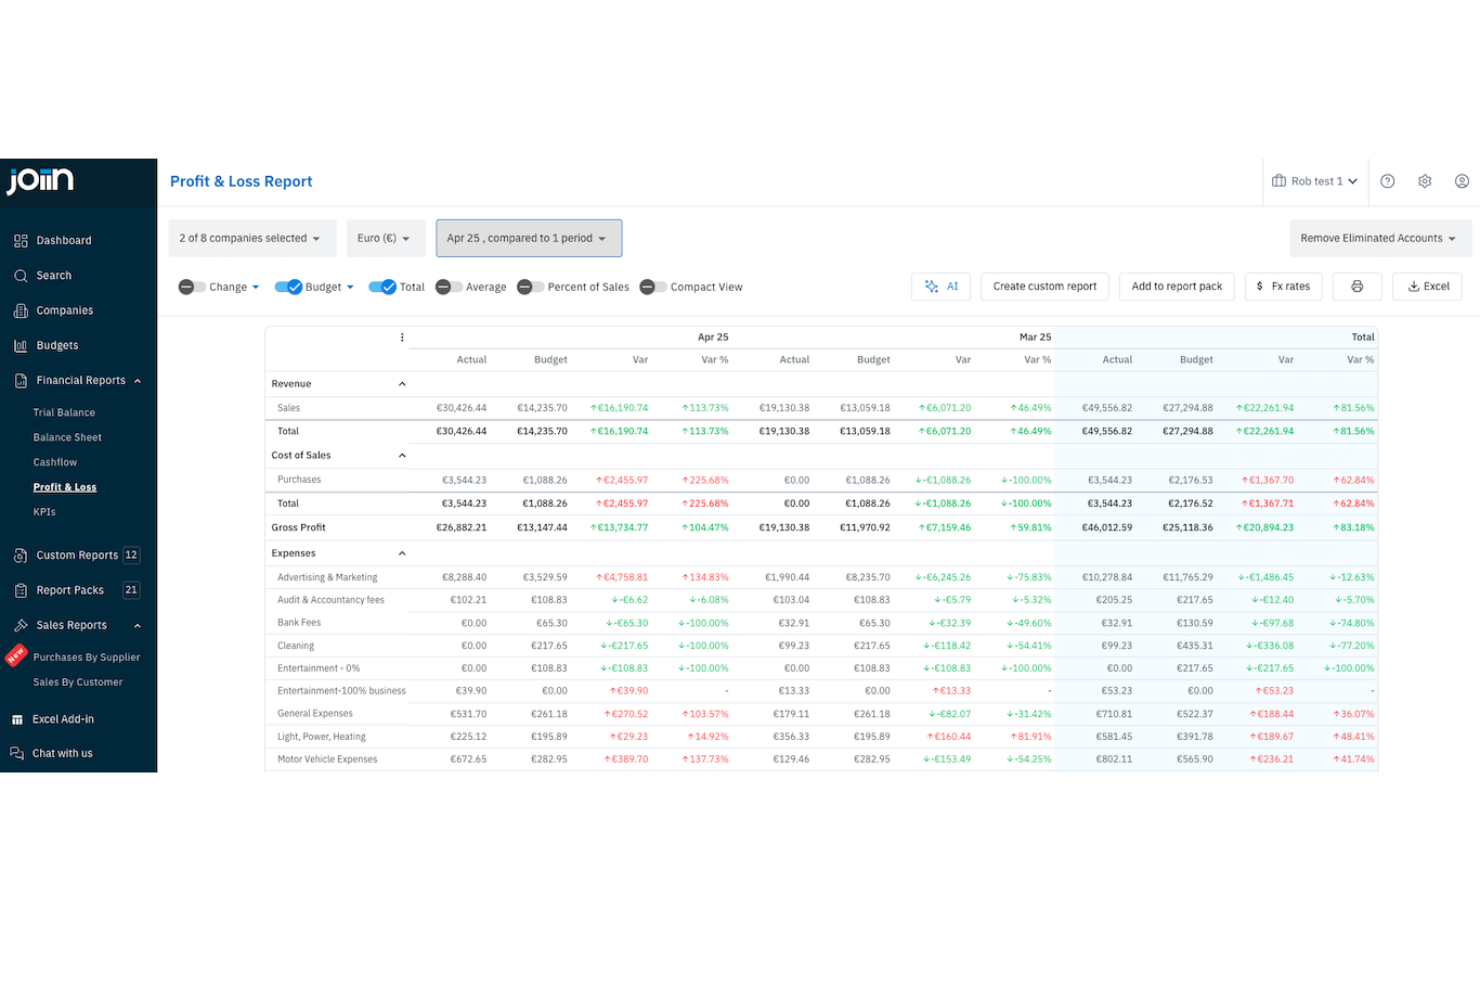Click Create custom report
1480x987 pixels.
[x=1044, y=286]
